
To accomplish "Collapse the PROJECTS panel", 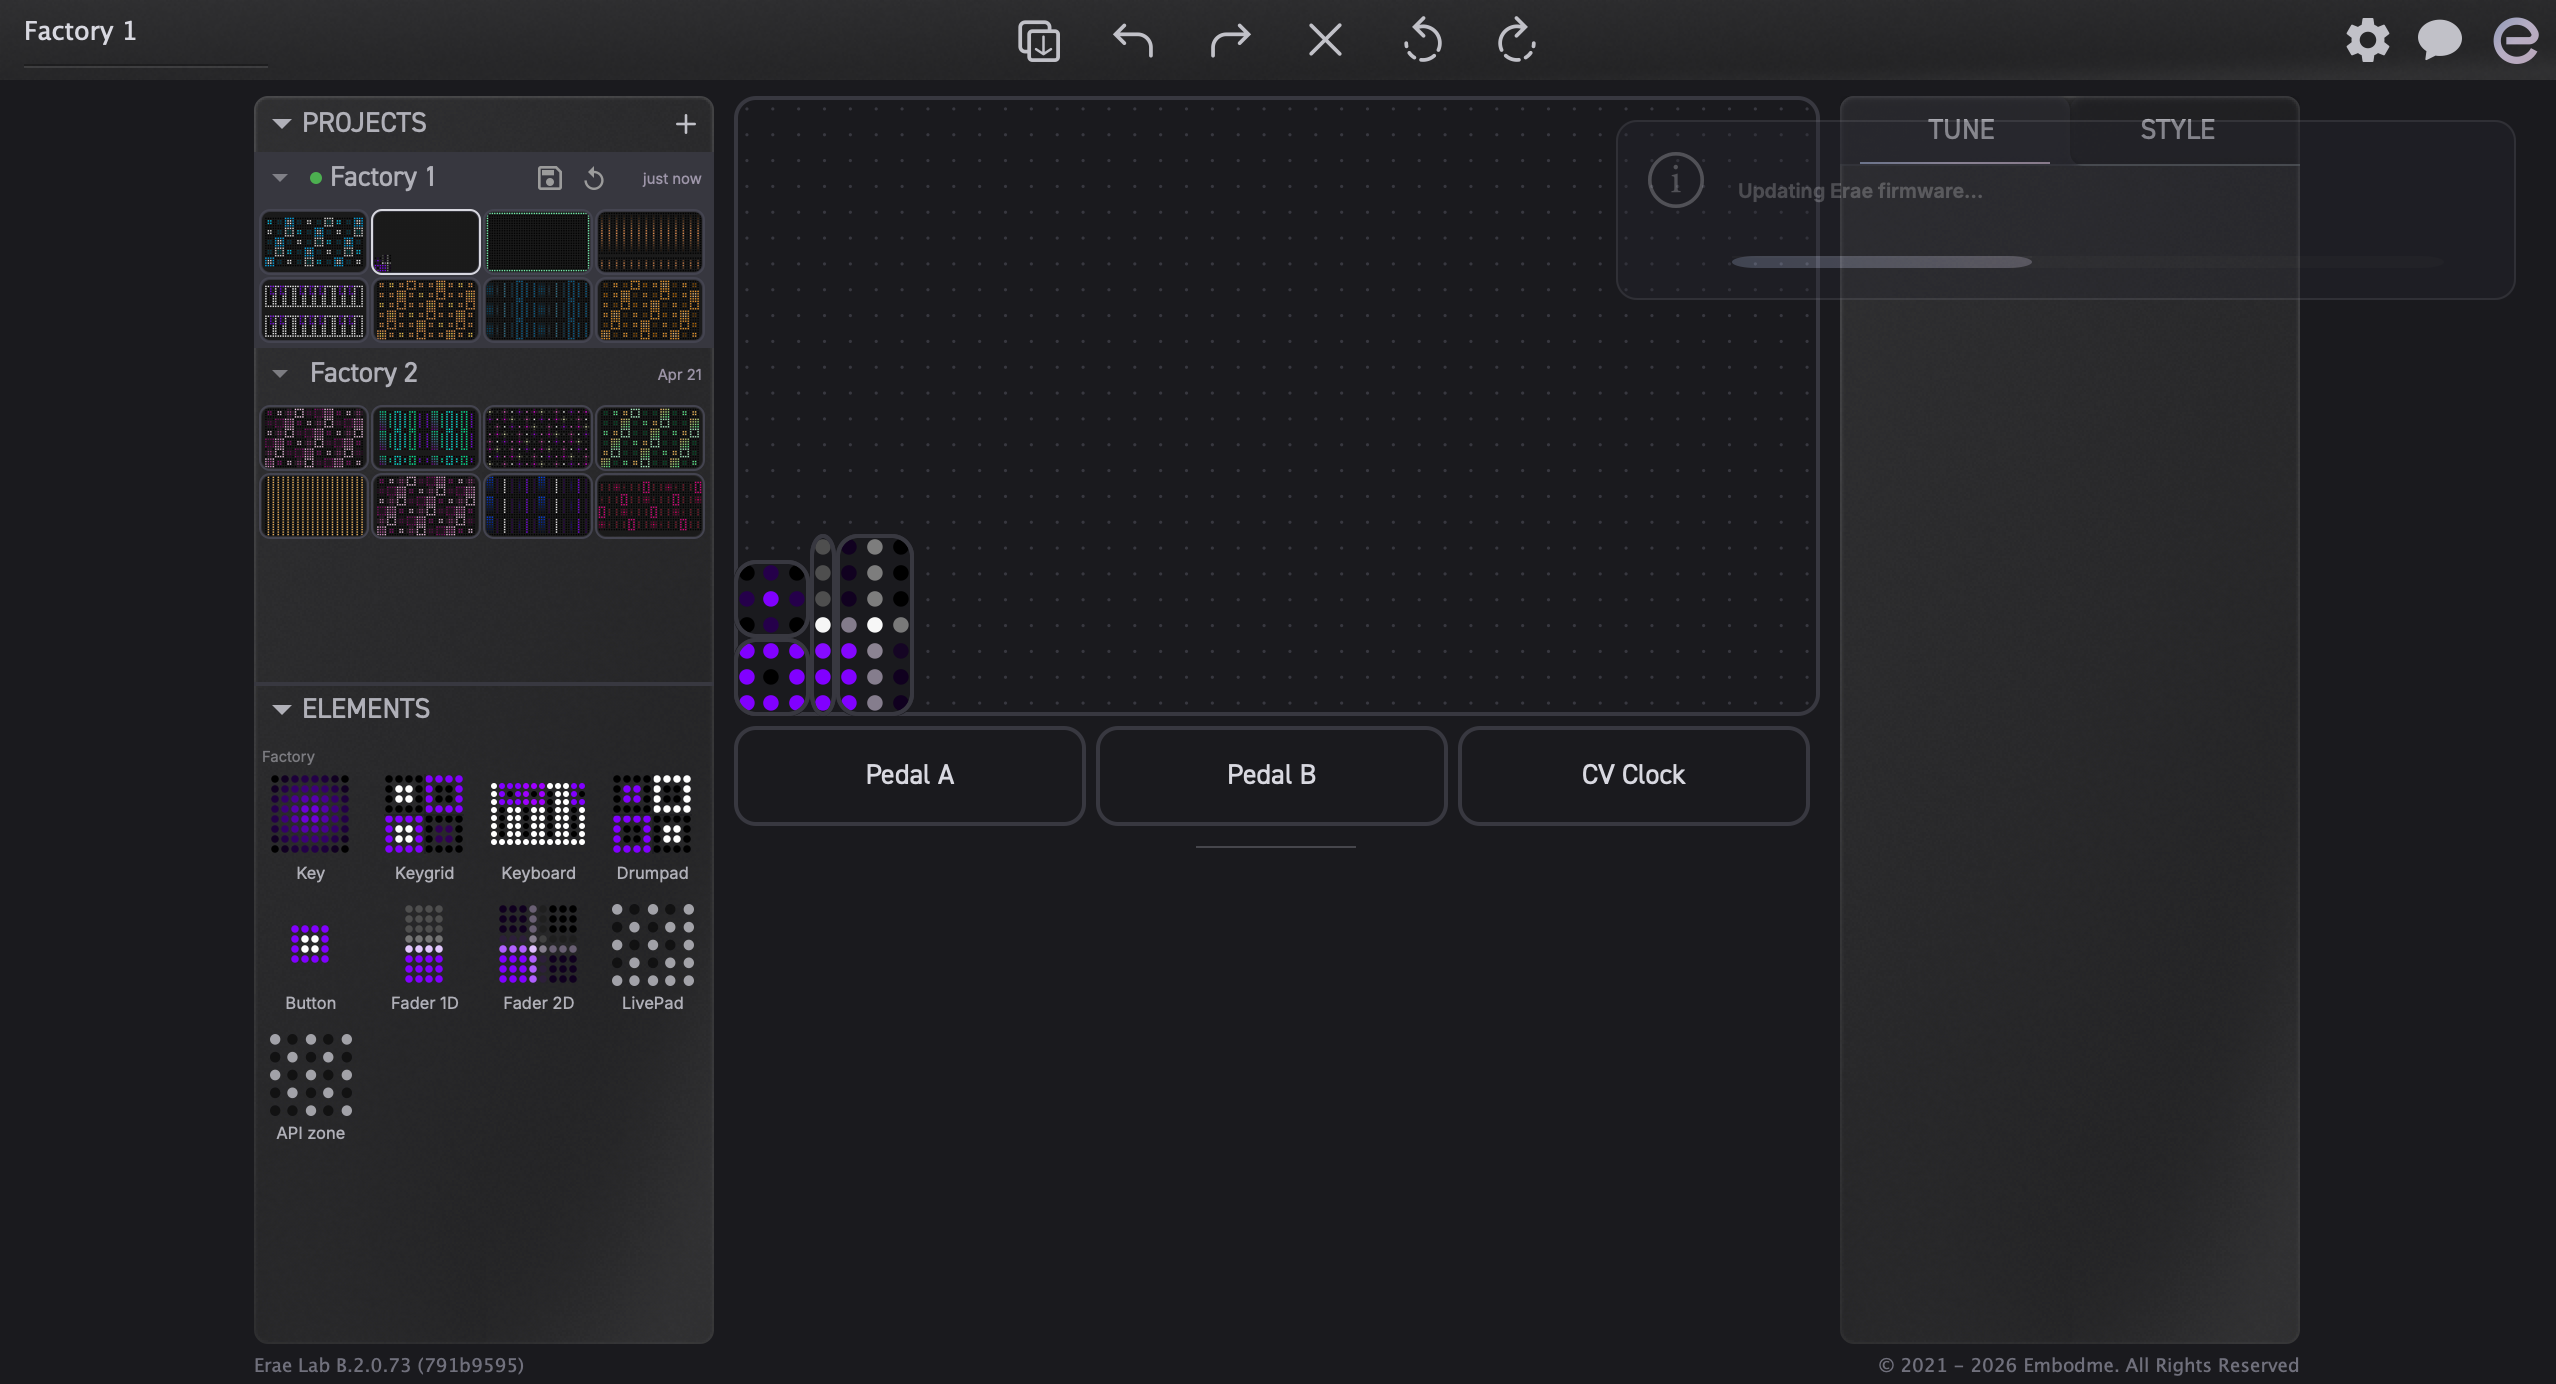I will pos(281,123).
